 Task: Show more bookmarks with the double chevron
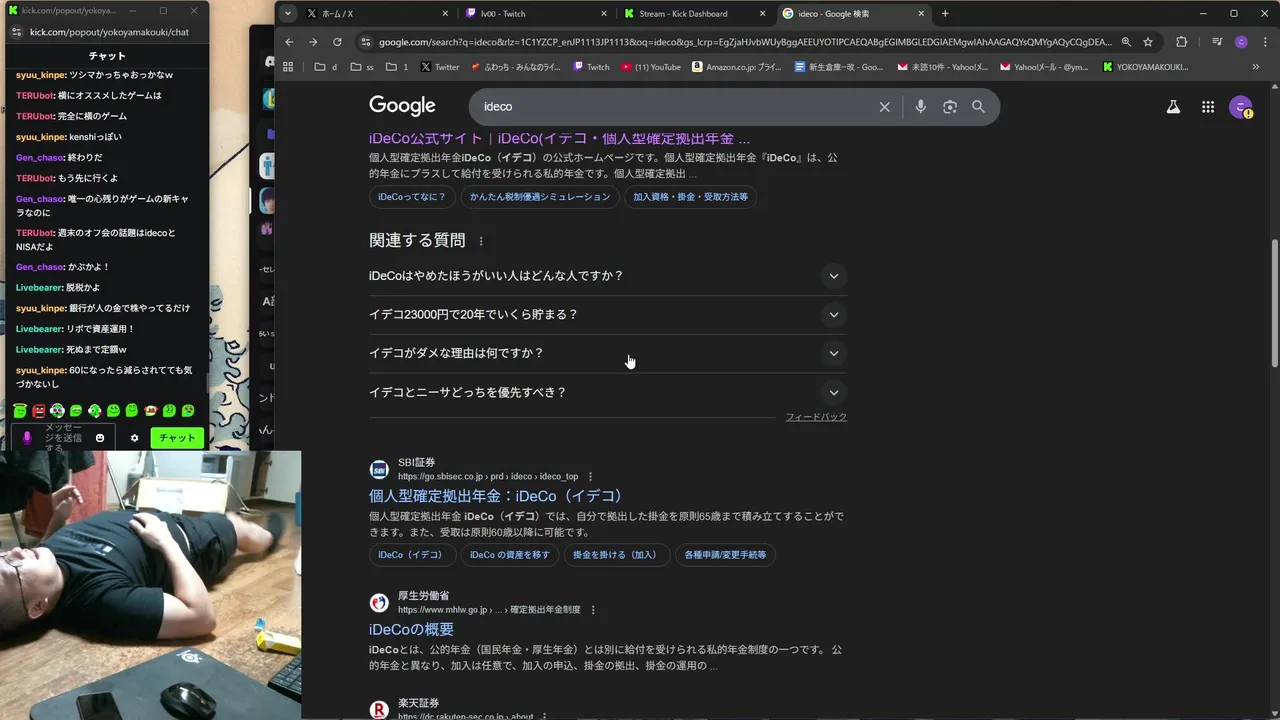1256,67
